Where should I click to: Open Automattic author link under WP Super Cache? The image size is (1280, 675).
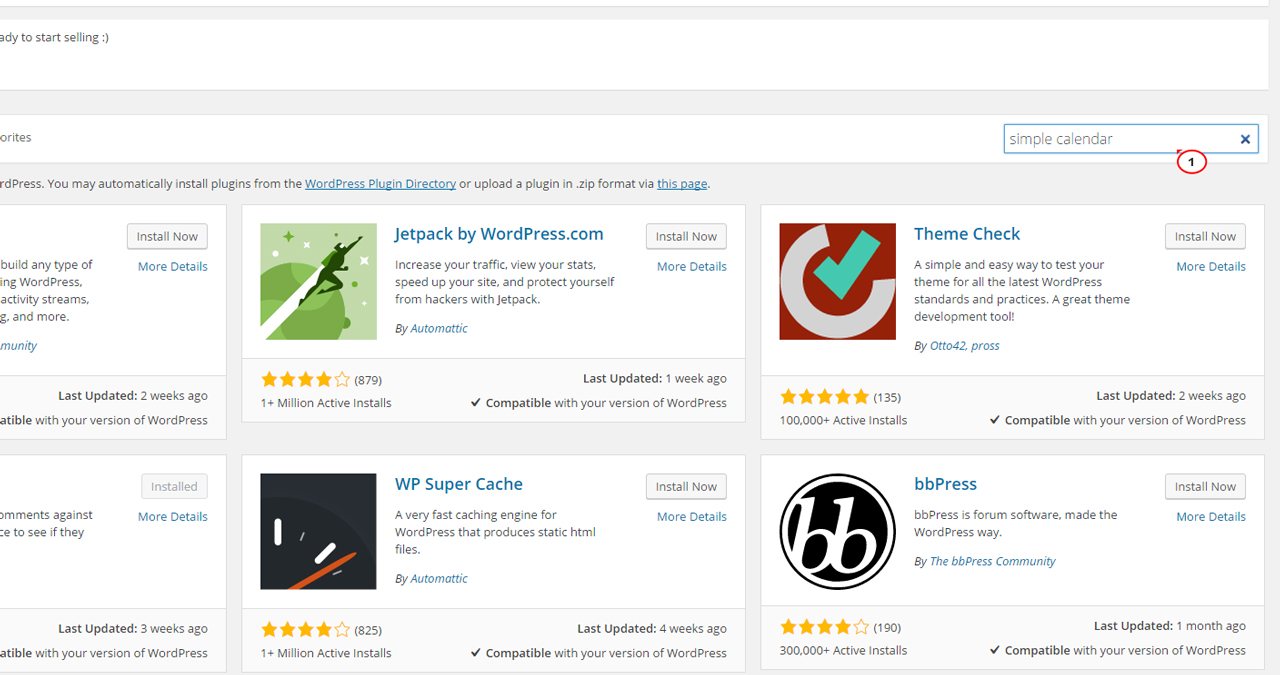[439, 578]
